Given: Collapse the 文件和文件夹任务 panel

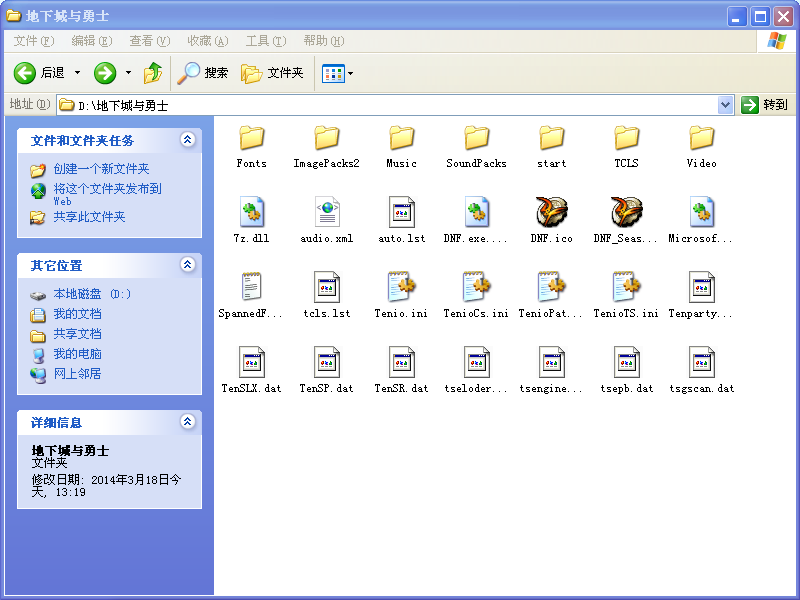Looking at the screenshot, I should (x=188, y=139).
